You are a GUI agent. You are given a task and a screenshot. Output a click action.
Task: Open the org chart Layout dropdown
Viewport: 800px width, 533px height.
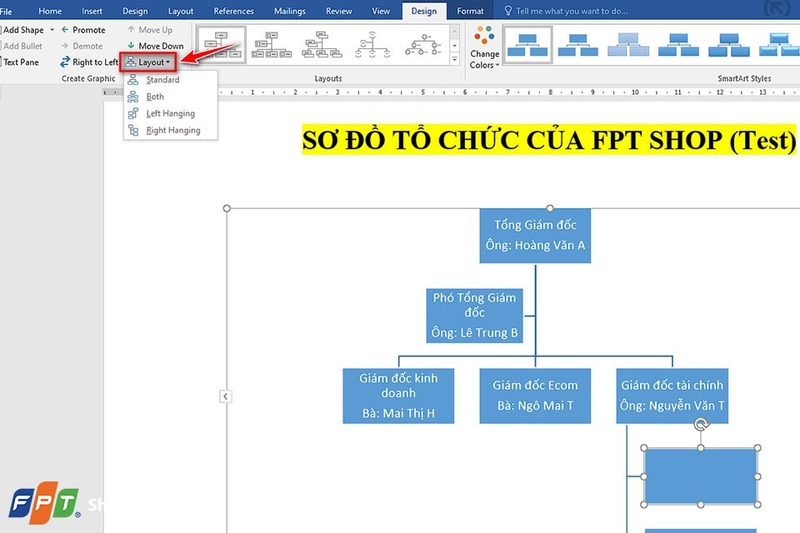[x=148, y=62]
